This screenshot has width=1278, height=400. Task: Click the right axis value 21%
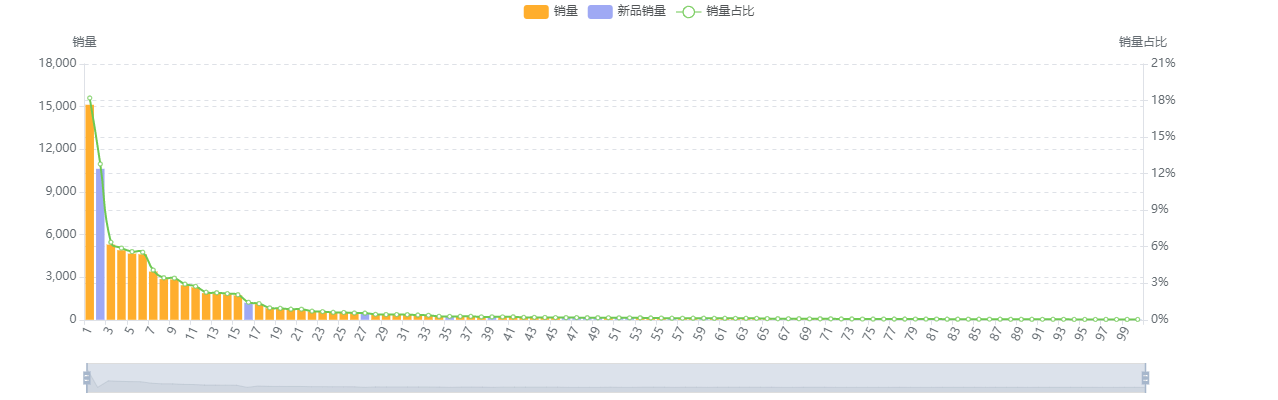click(1163, 63)
